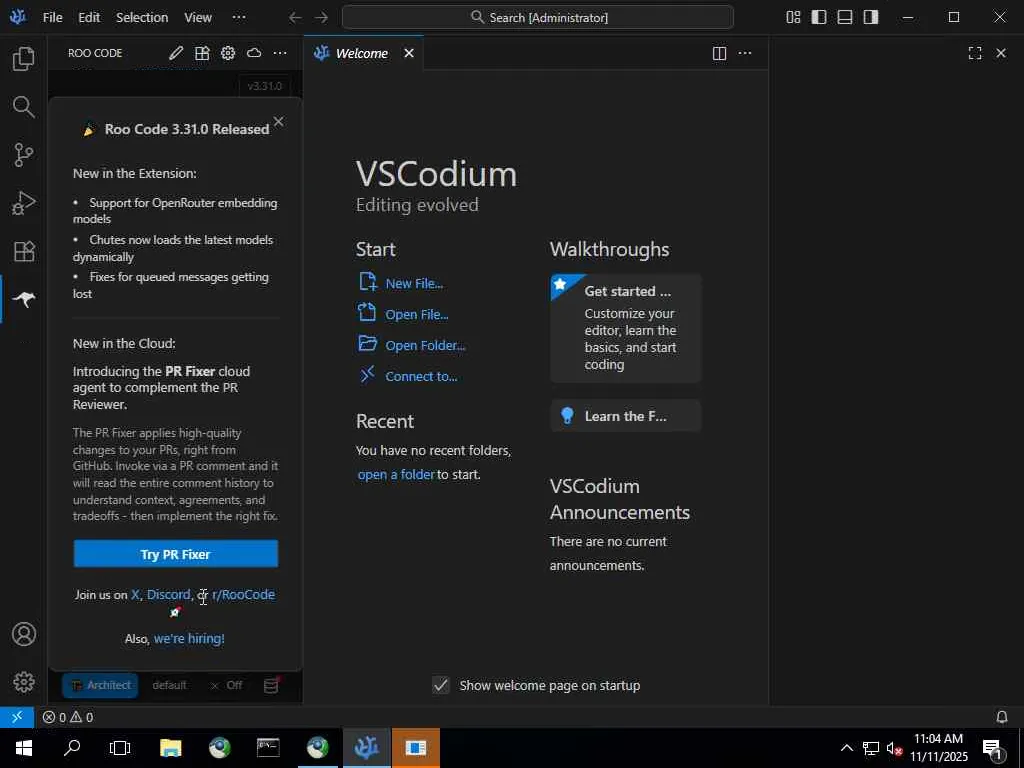The width and height of the screenshot is (1024, 768).
Task: Toggle the bottom panel visibility
Action: click(844, 18)
